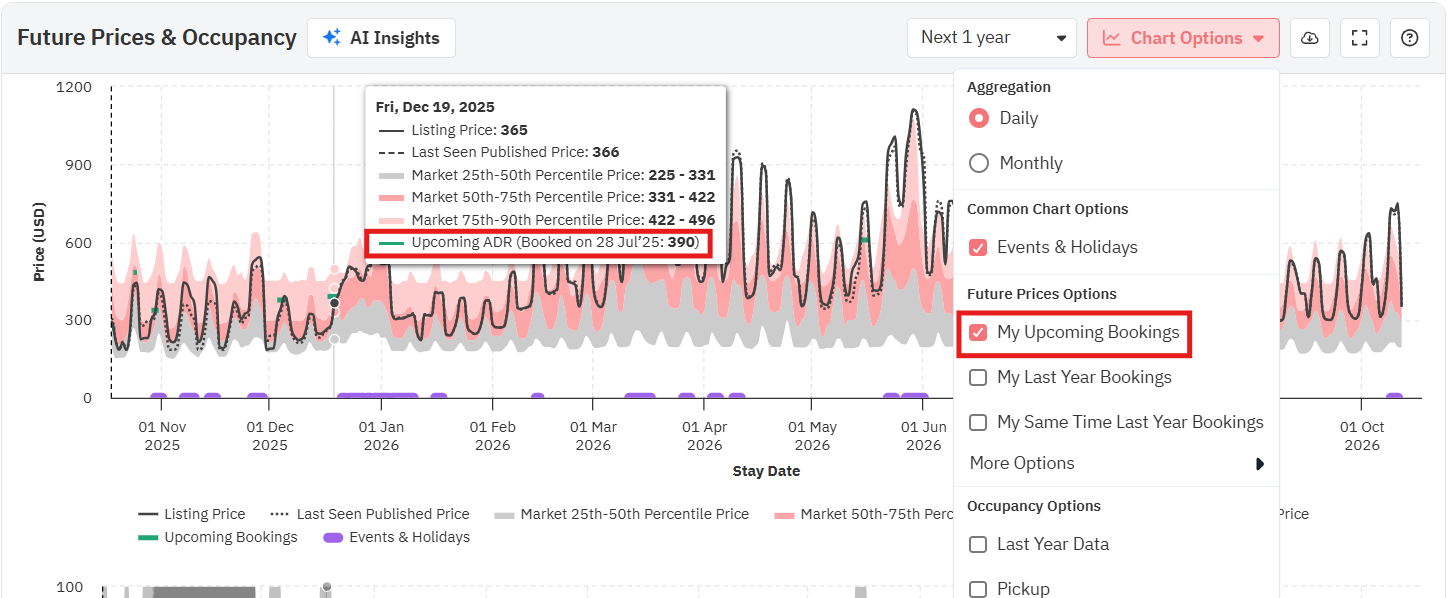Screen dimensions: 1453x598
Task: Click the Upcoming Bookings green legend marker
Action: [x=148, y=537]
